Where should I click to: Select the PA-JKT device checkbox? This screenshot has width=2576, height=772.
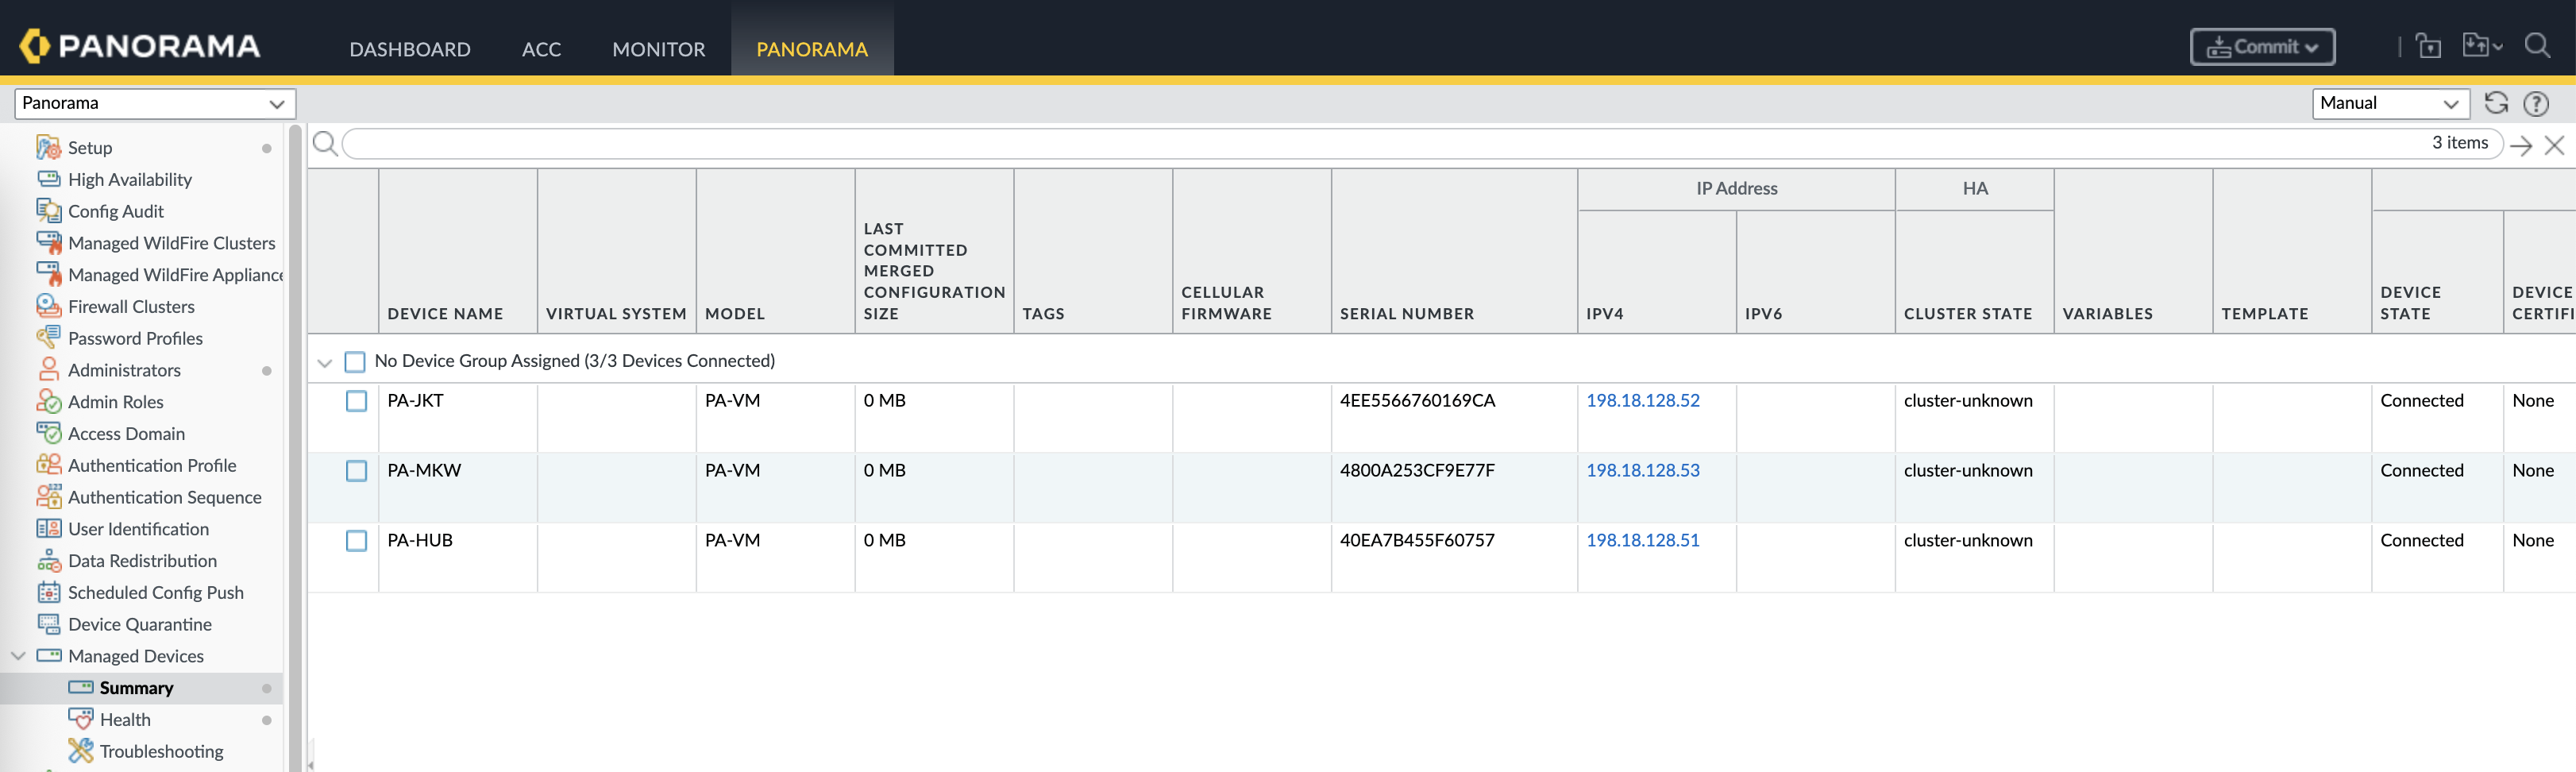pyautogui.click(x=356, y=401)
